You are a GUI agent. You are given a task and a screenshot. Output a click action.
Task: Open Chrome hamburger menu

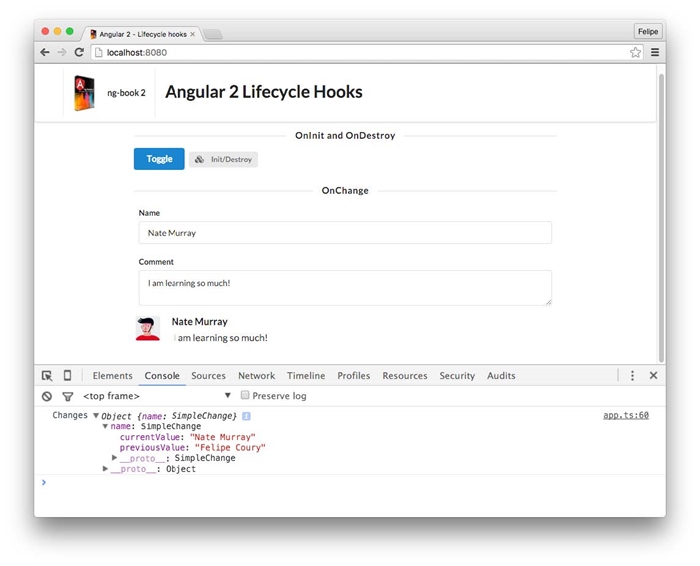(655, 52)
